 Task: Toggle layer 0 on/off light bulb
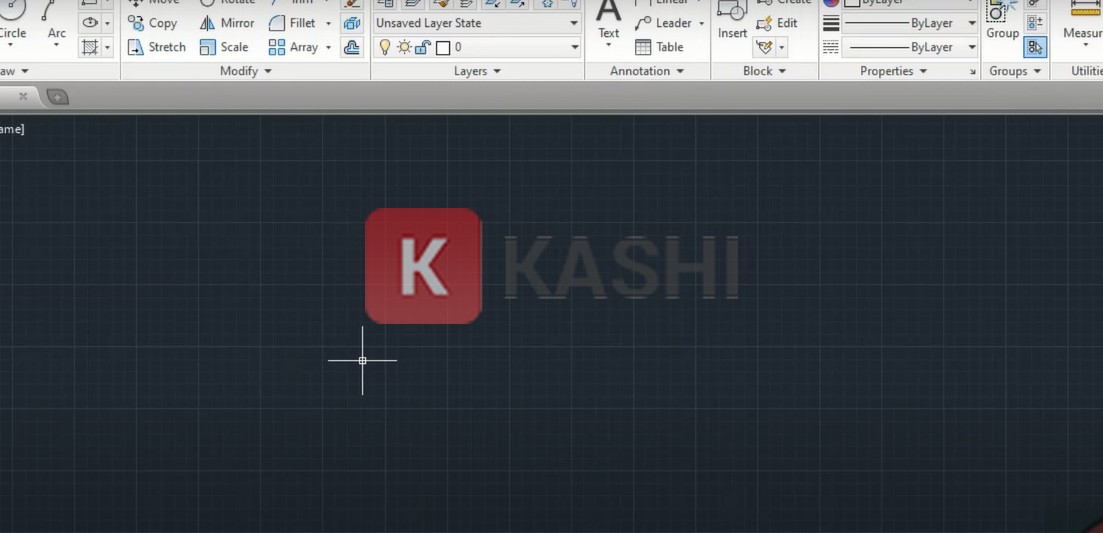click(385, 47)
